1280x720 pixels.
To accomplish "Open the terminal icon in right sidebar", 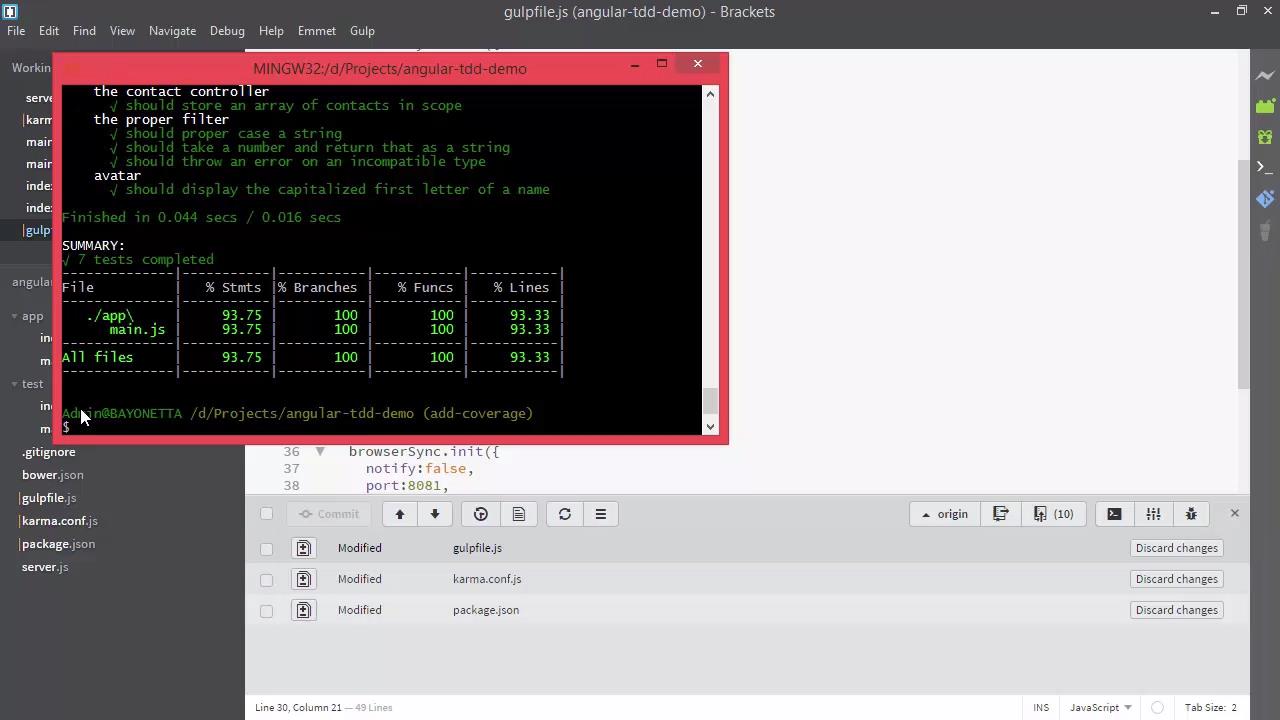I will point(1265,167).
